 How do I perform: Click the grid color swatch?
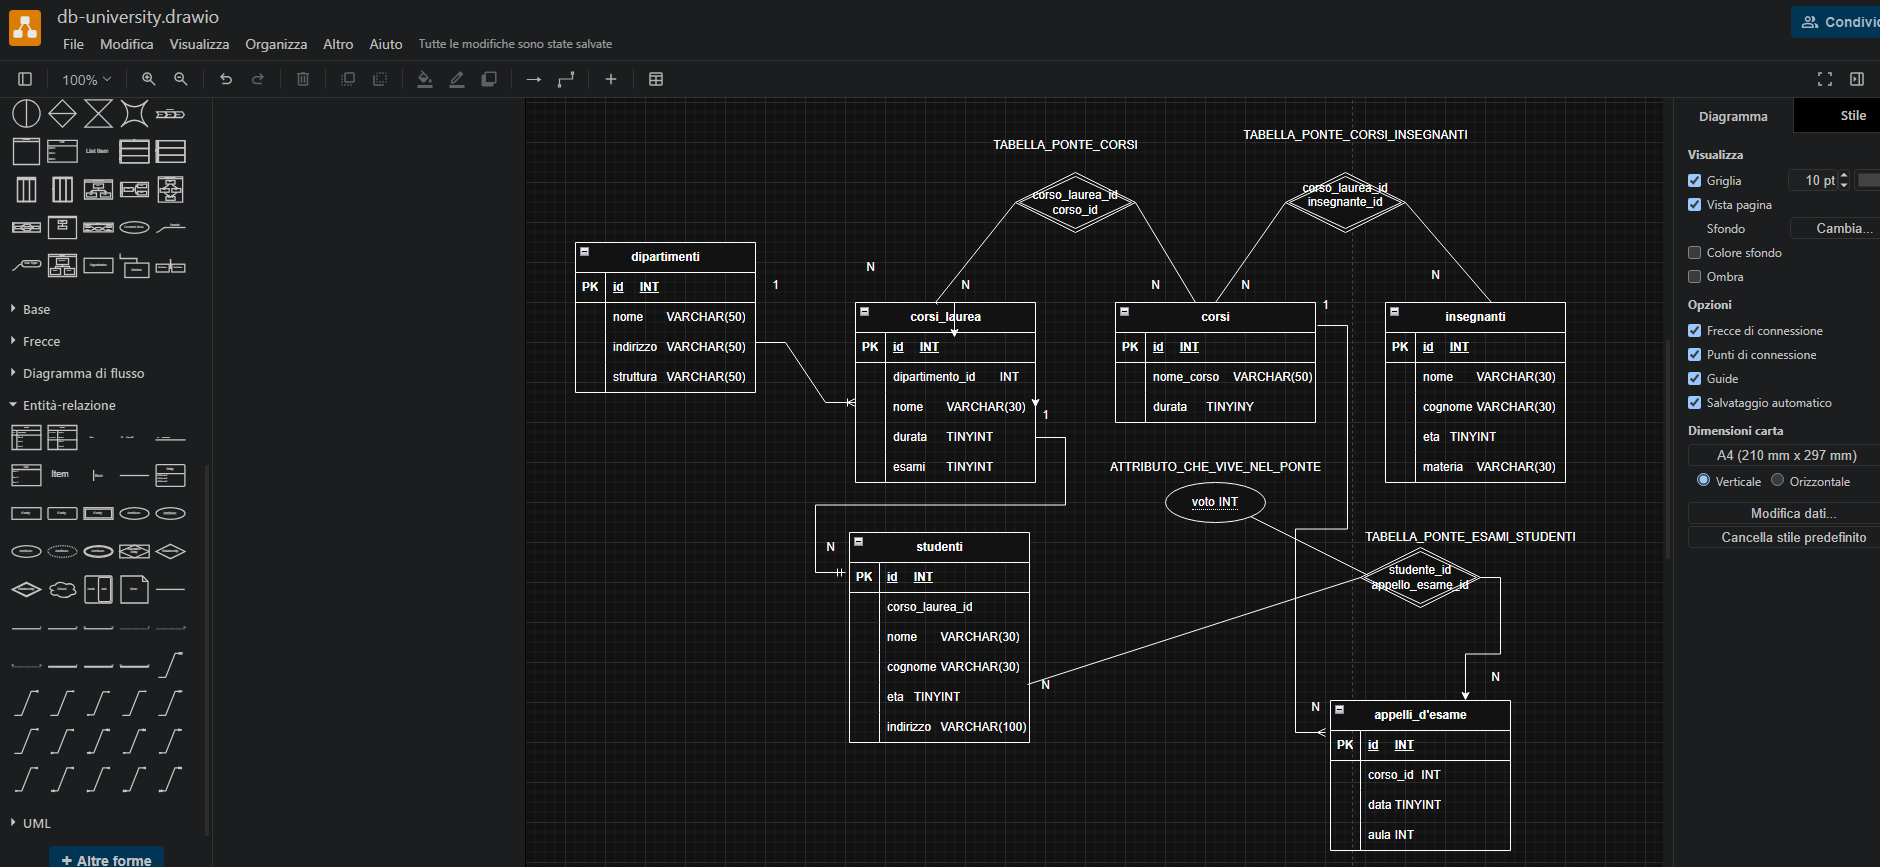tap(1868, 181)
